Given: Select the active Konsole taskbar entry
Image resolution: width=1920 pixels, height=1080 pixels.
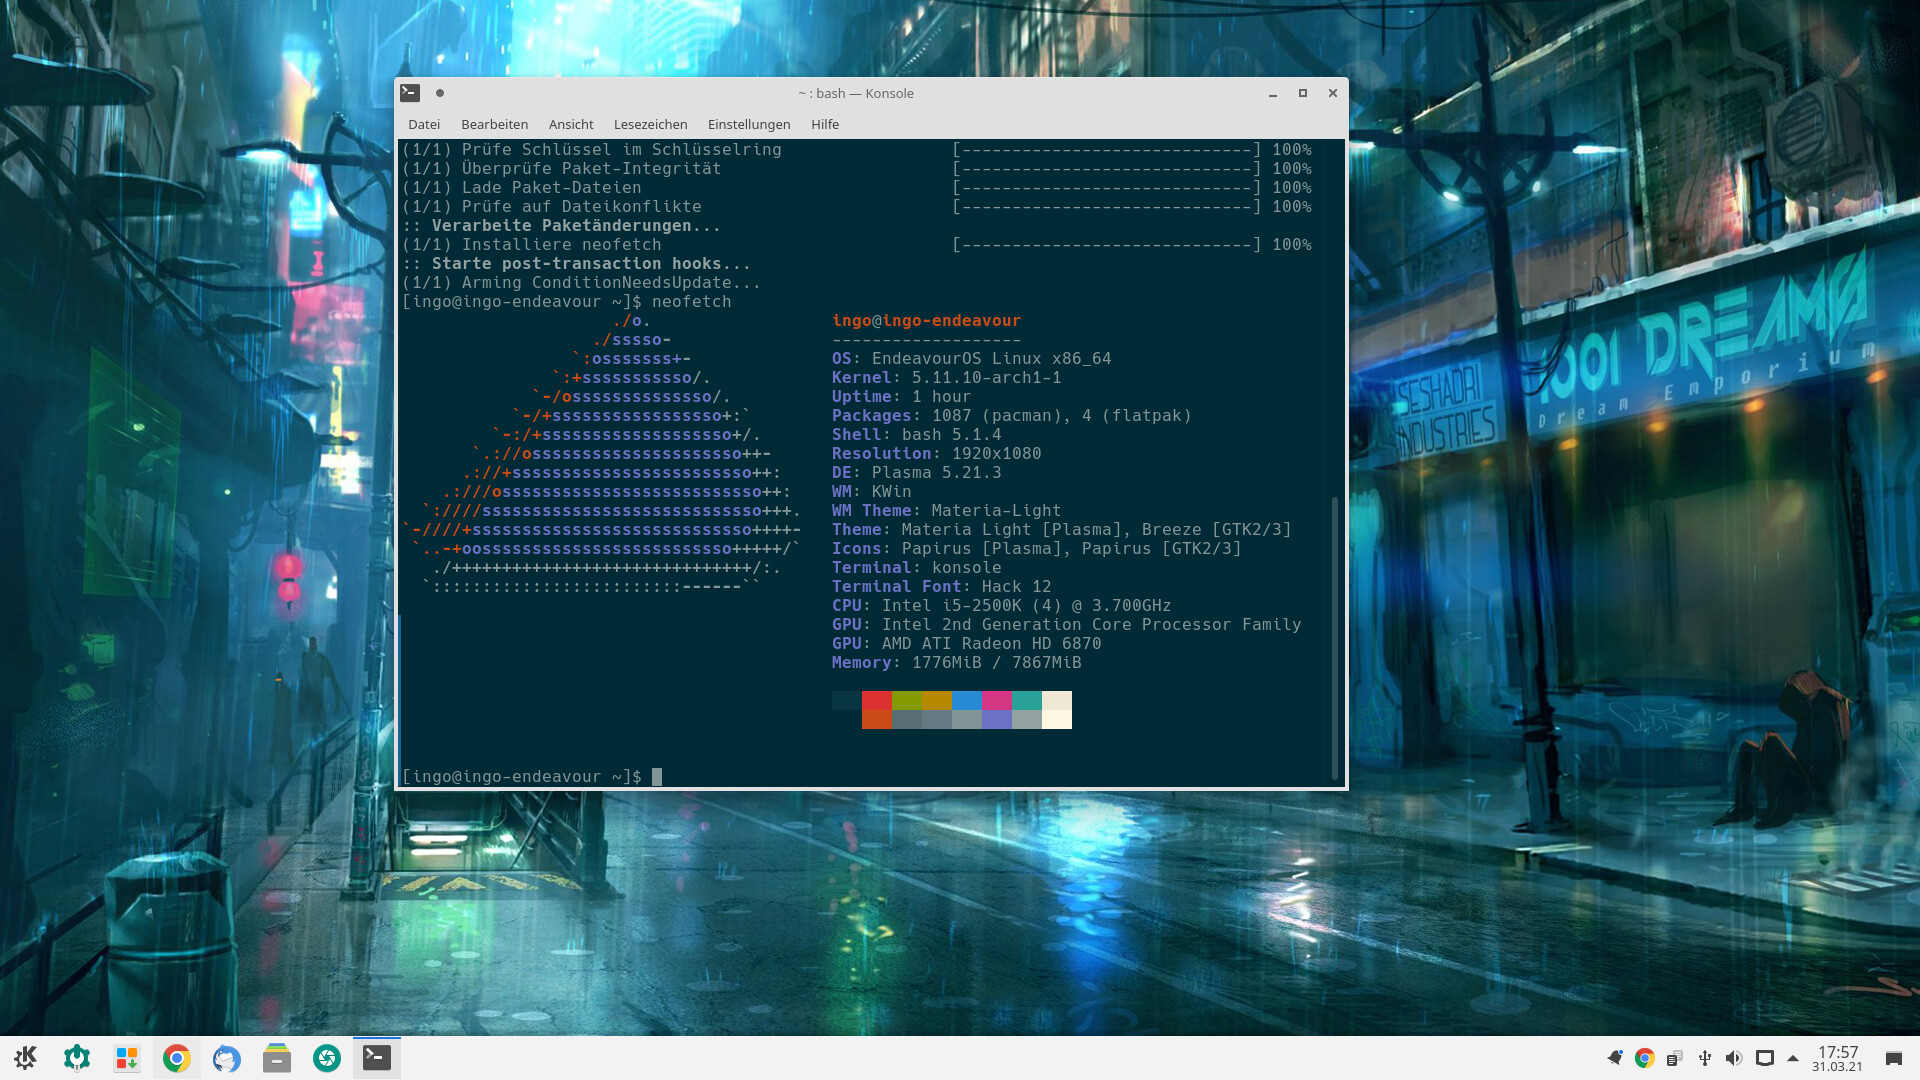Looking at the screenshot, I should (376, 1058).
